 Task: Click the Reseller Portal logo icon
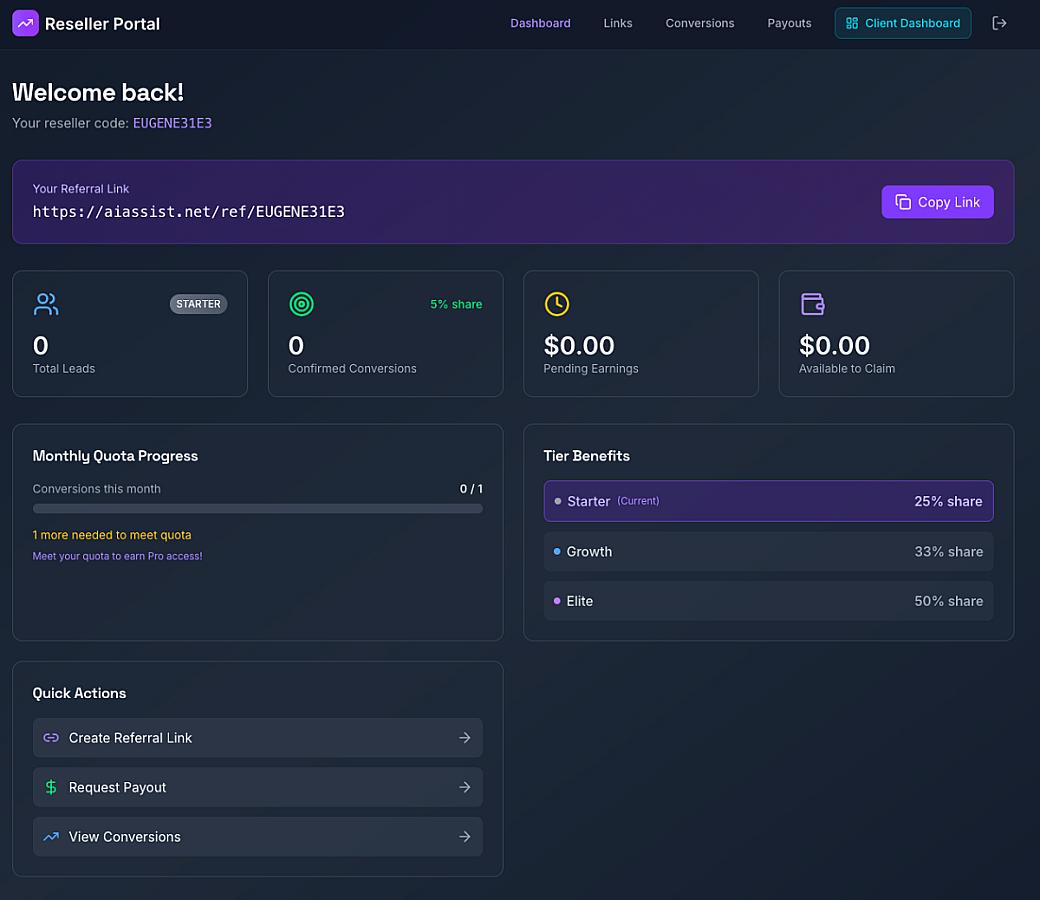[25, 23]
